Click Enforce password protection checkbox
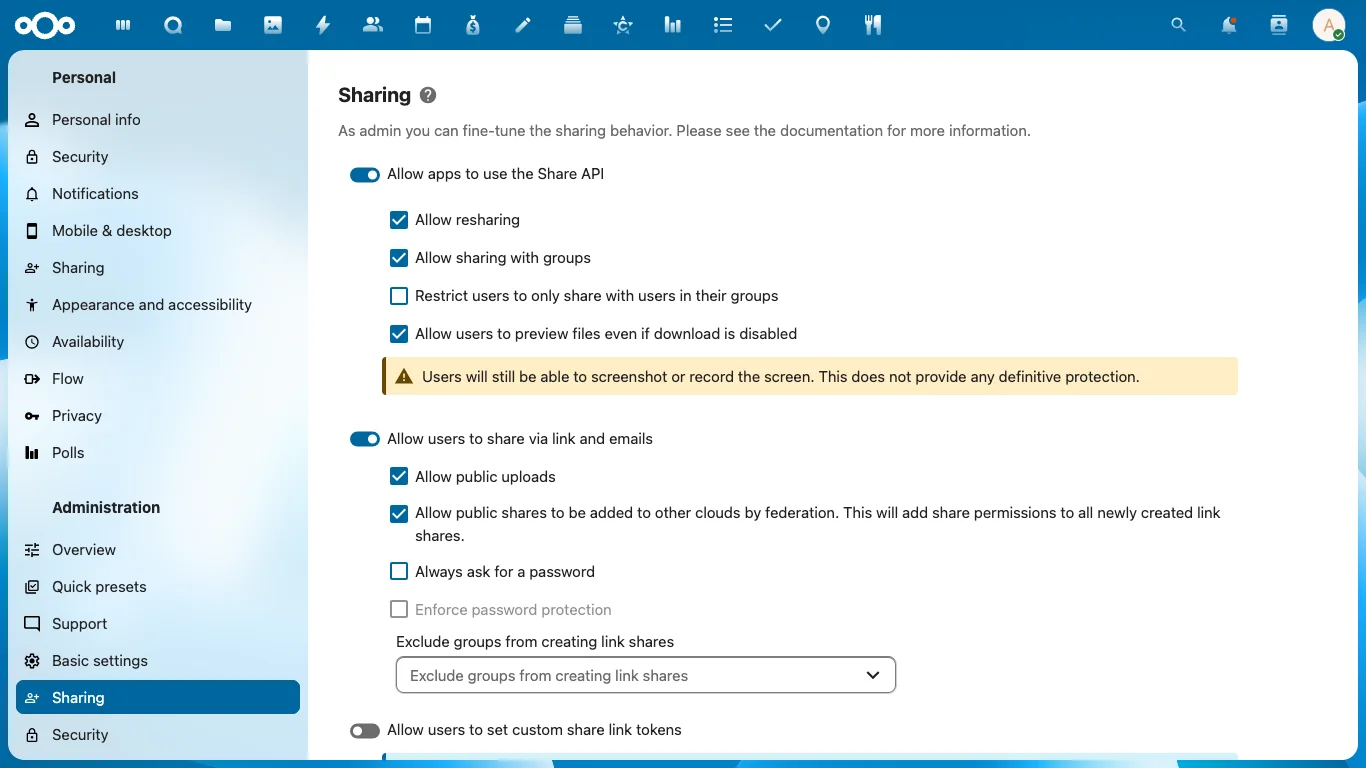This screenshot has height=768, width=1366. pos(399,610)
